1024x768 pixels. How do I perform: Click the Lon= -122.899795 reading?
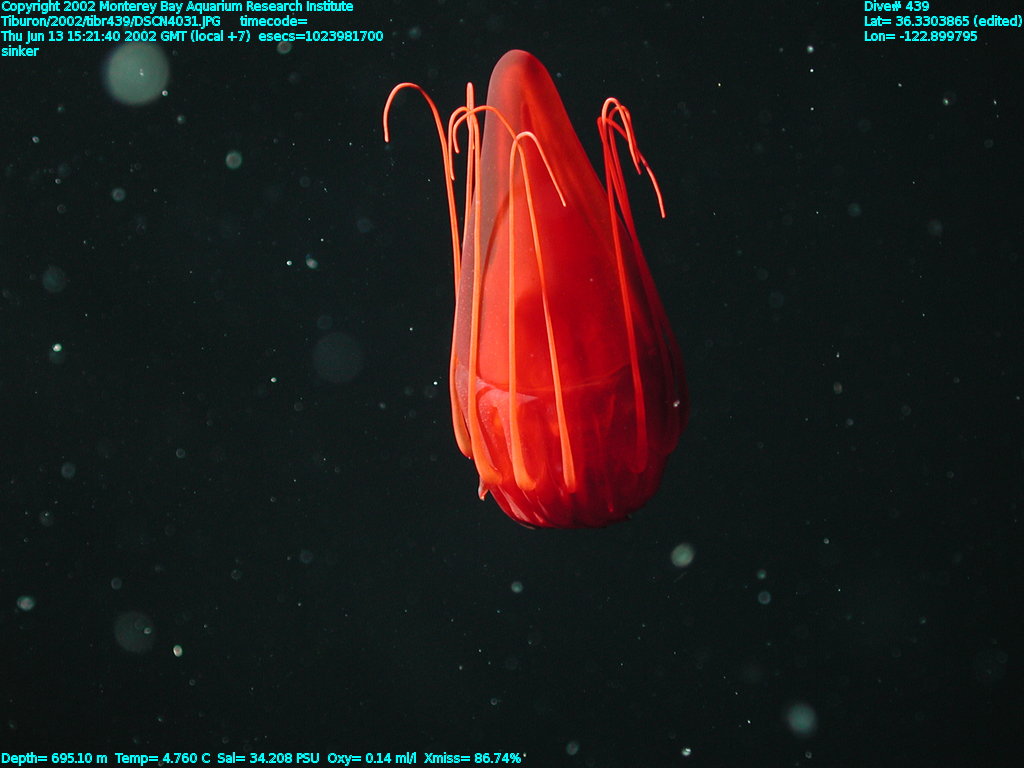(920, 36)
